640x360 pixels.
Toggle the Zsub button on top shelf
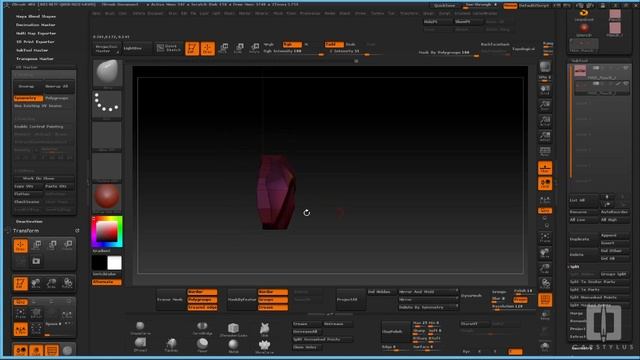351,44
